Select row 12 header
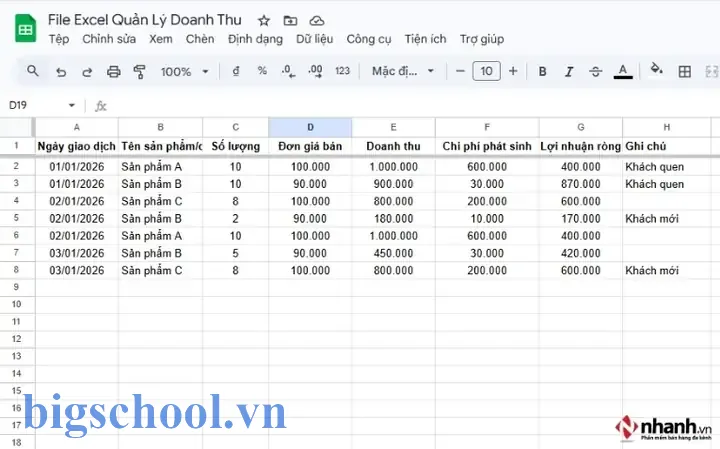The height and width of the screenshot is (449, 720). [x=17, y=339]
